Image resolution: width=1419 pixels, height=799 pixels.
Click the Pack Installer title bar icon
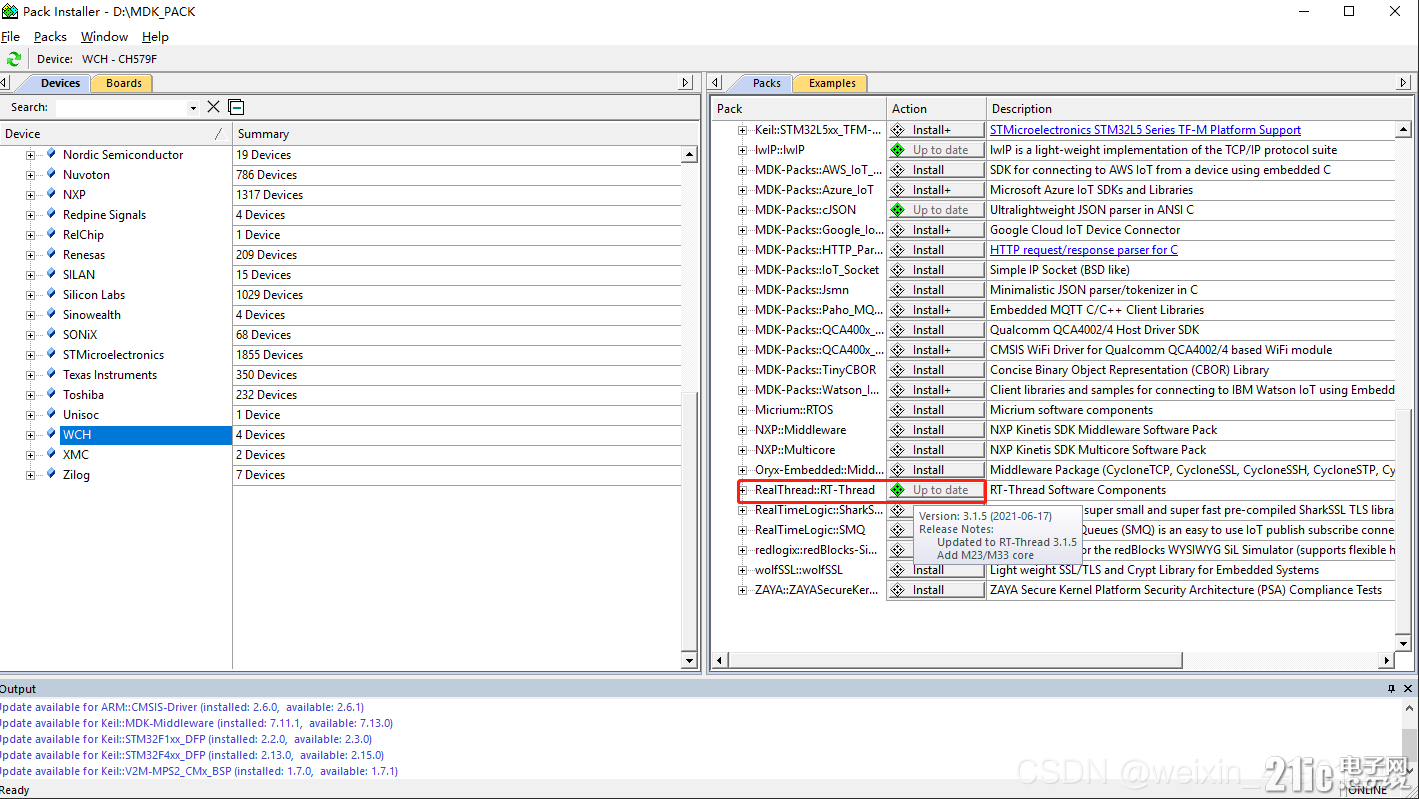point(10,11)
